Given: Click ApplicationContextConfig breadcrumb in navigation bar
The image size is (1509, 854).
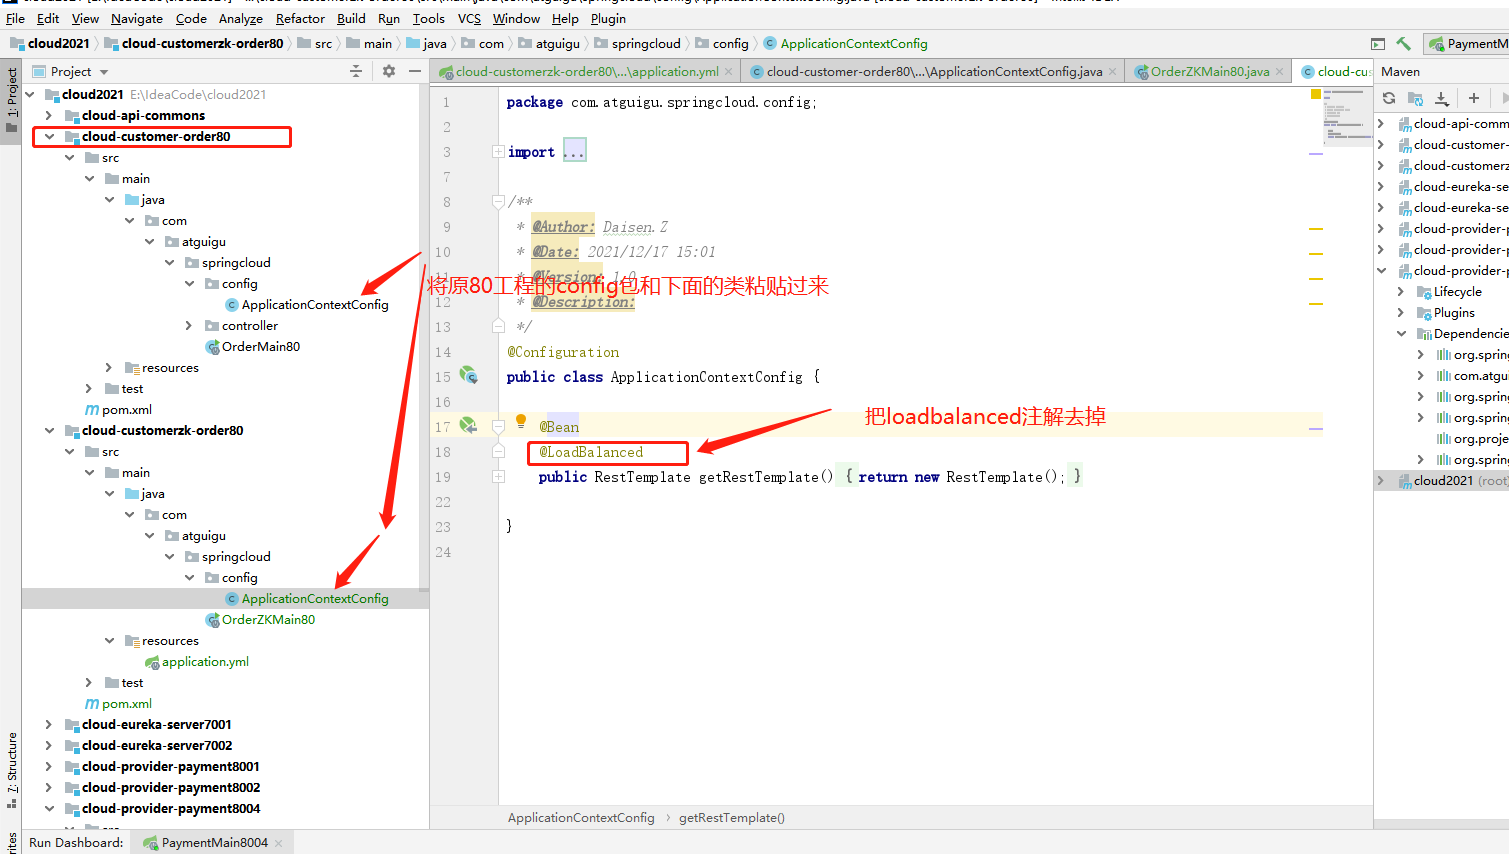Looking at the screenshot, I should coord(853,43).
